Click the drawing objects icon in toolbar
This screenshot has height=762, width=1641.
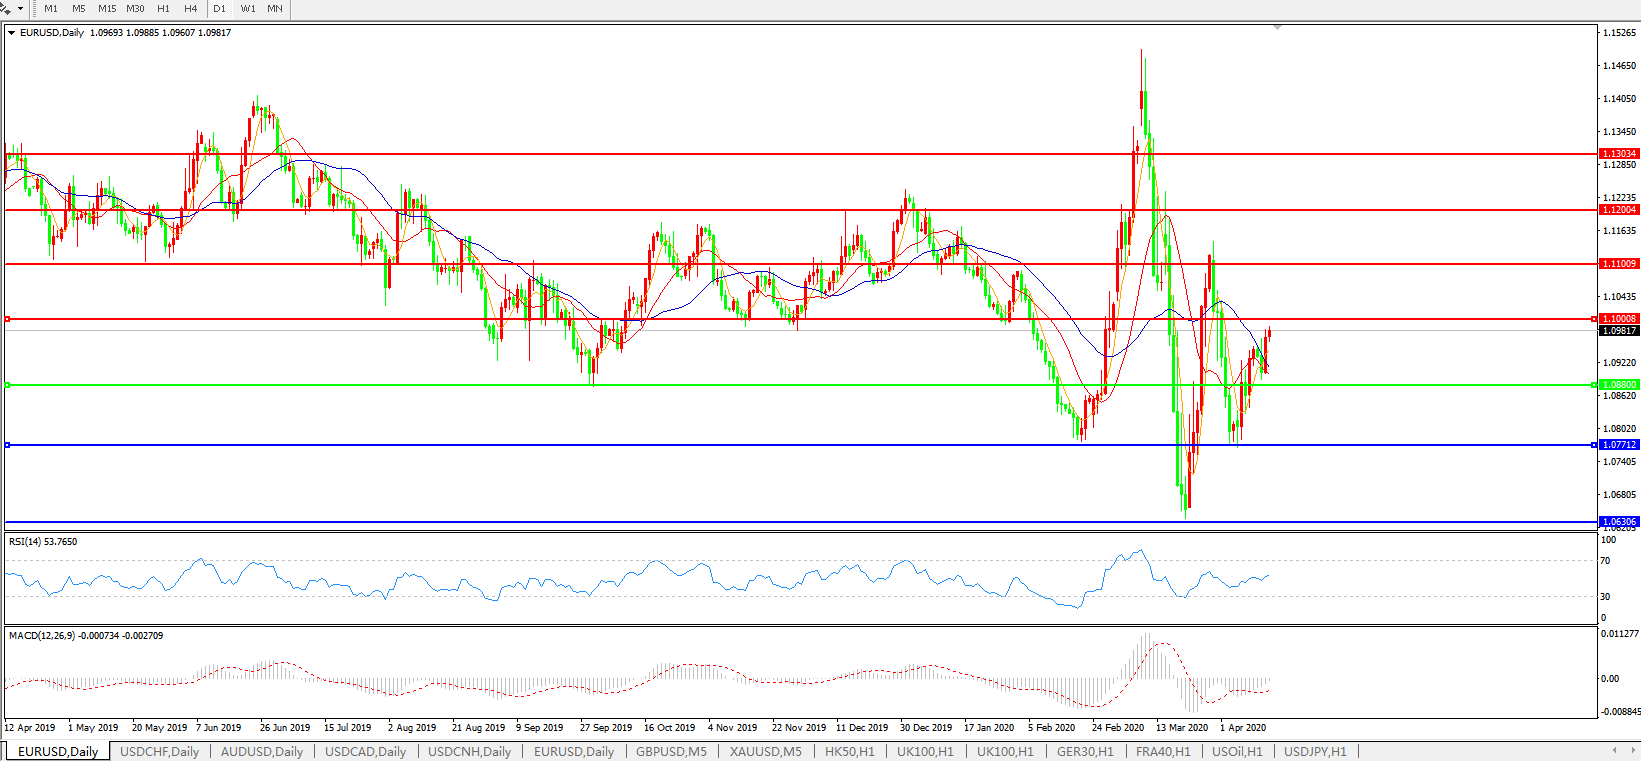[6, 8]
